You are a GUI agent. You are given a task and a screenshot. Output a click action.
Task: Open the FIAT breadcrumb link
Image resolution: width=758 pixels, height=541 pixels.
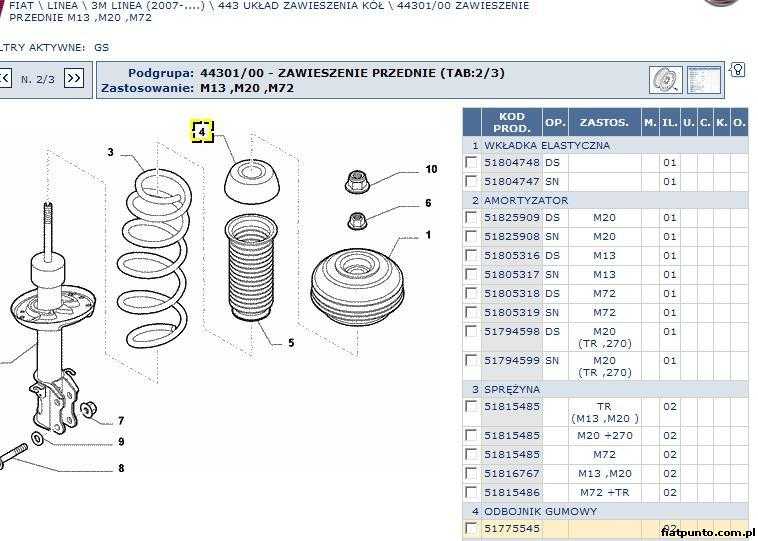tap(21, 6)
